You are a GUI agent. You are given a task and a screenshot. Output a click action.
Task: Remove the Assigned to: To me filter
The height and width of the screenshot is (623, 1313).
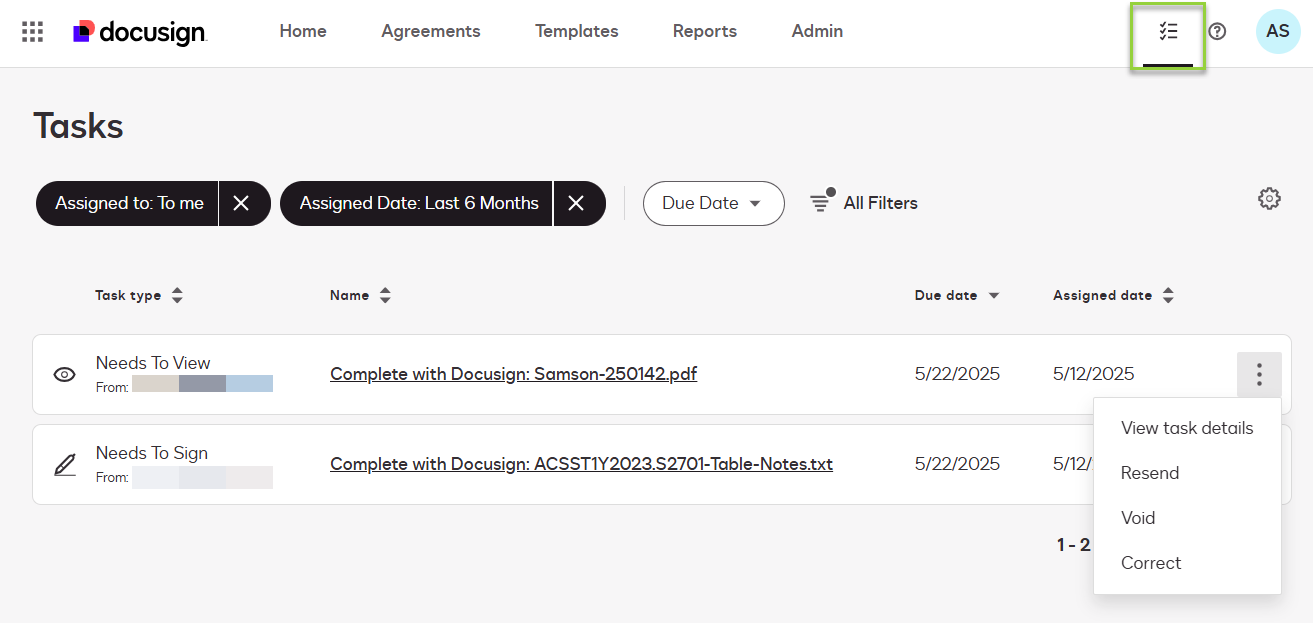241,204
